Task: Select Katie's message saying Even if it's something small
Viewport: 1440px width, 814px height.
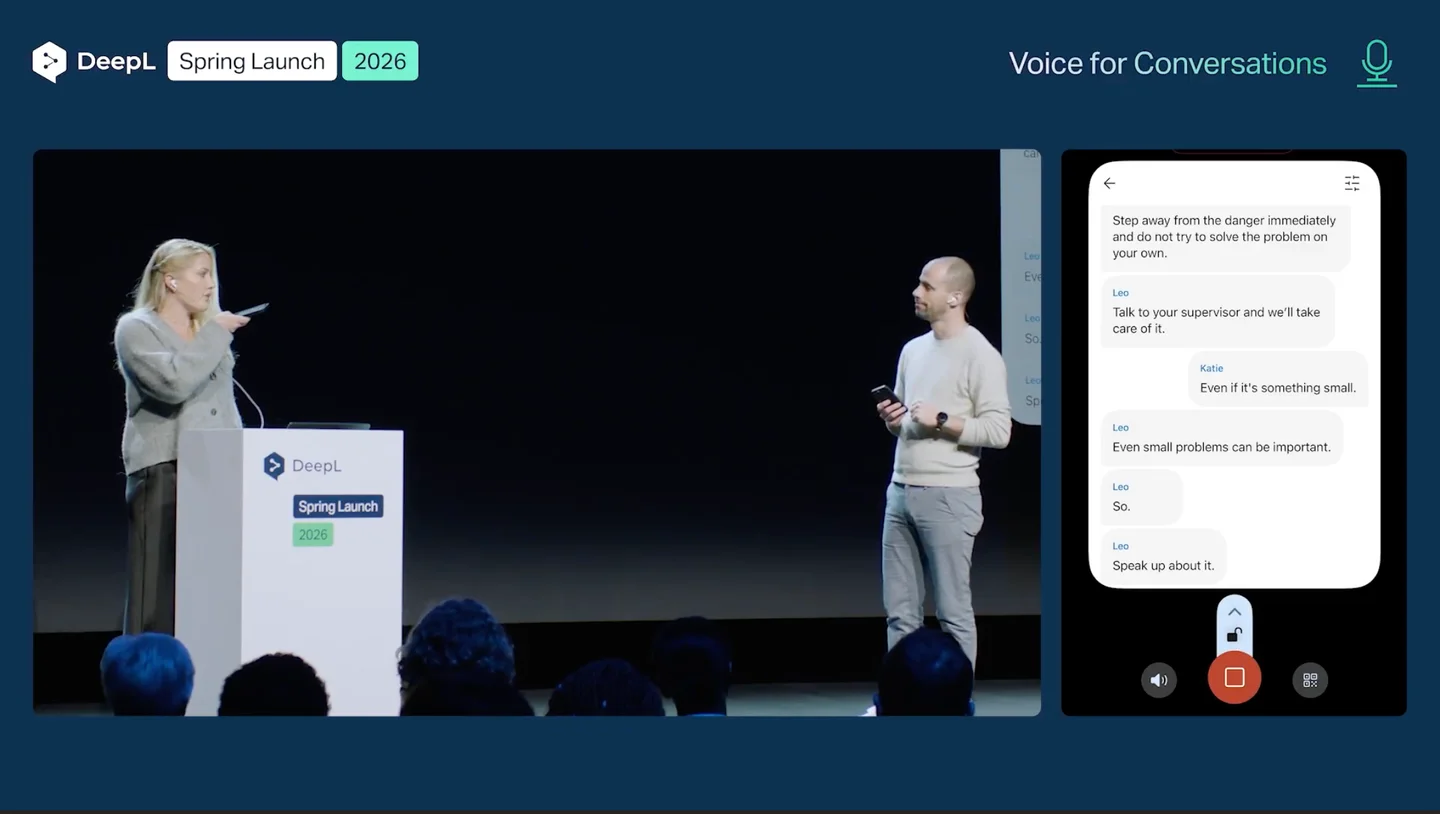Action: click(x=1277, y=378)
